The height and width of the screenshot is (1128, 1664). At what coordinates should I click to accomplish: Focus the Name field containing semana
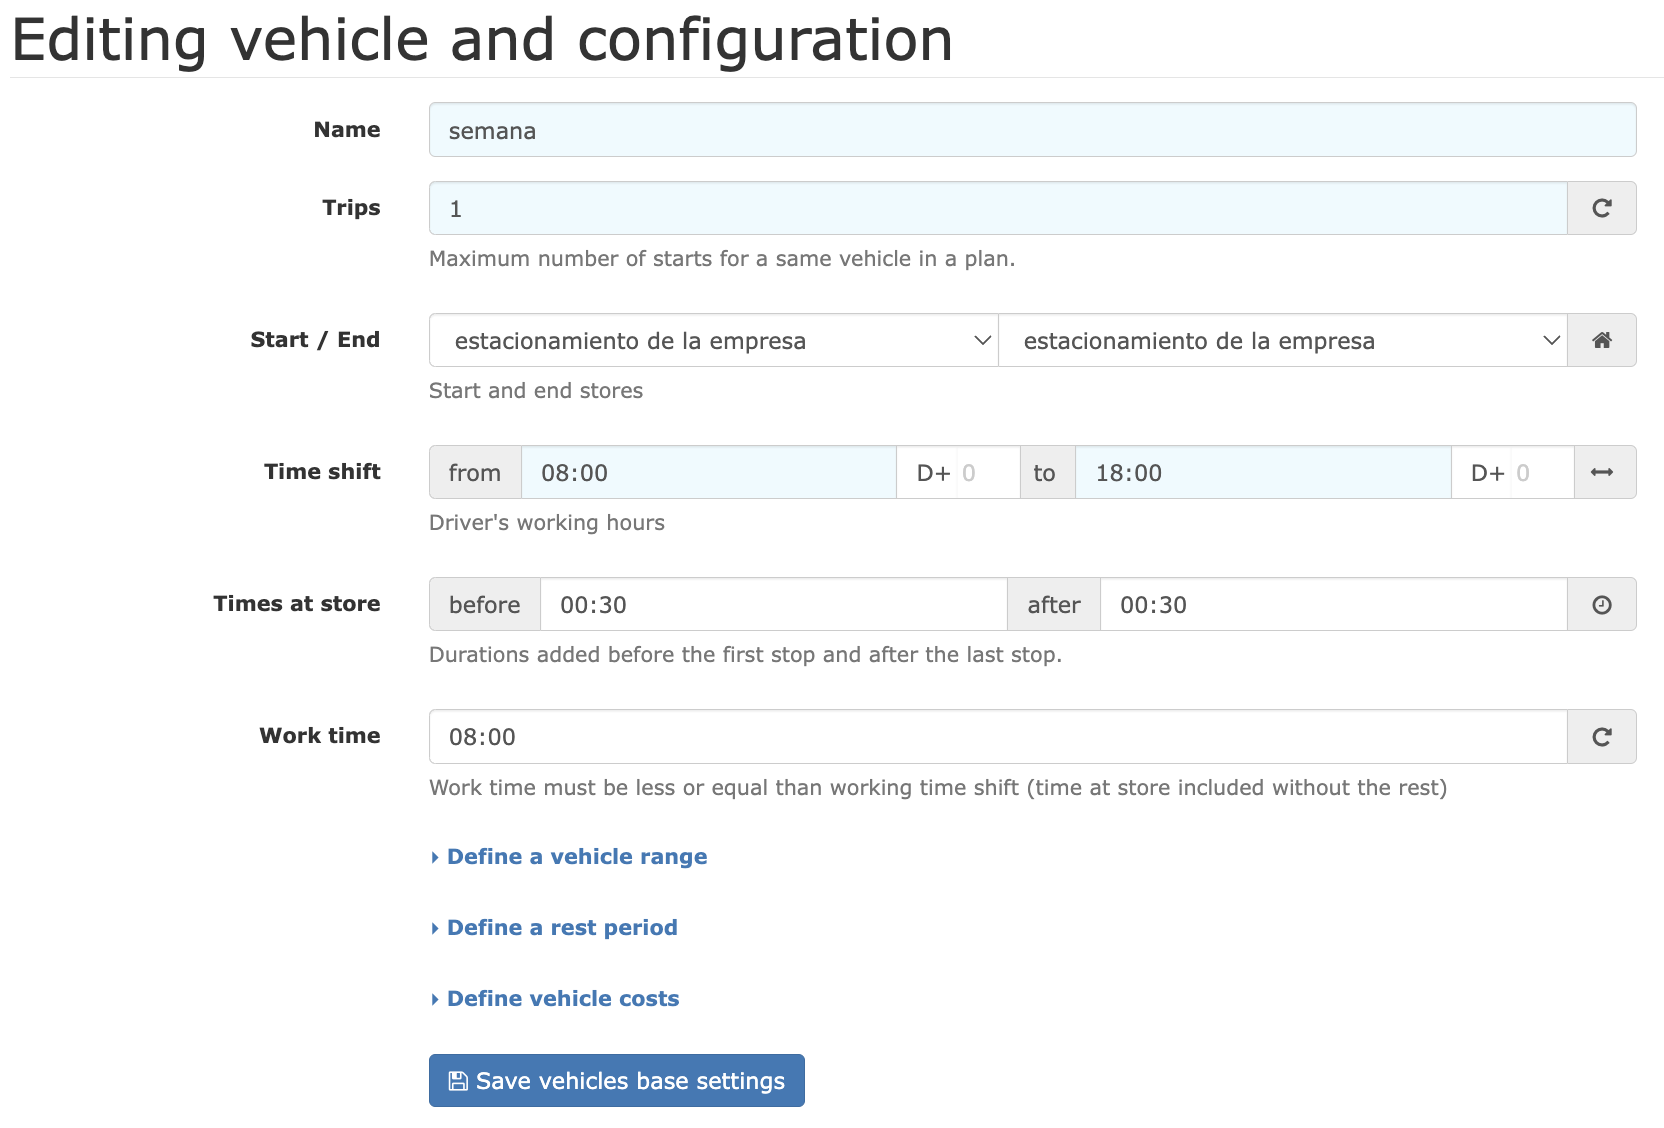point(1032,130)
